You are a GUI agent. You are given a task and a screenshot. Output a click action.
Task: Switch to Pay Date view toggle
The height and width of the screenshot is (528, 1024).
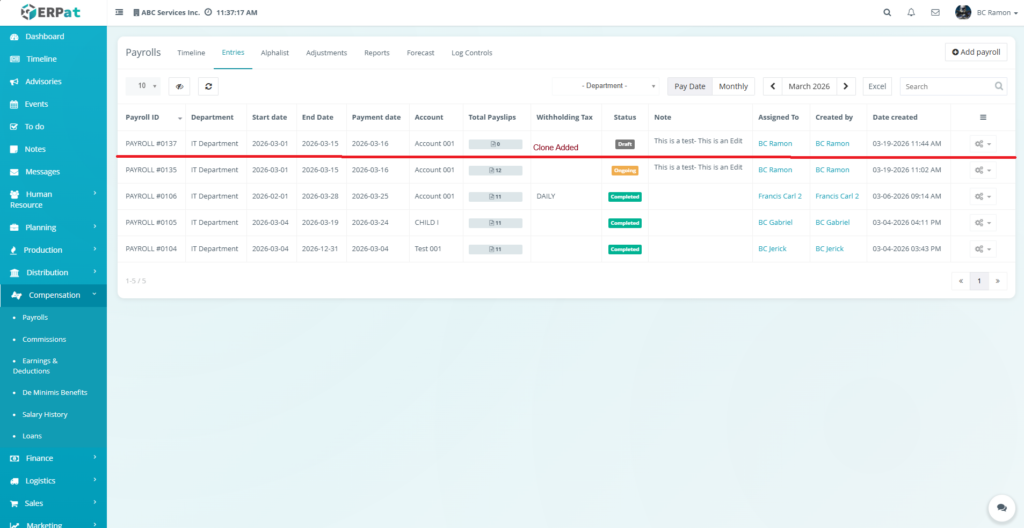click(690, 87)
